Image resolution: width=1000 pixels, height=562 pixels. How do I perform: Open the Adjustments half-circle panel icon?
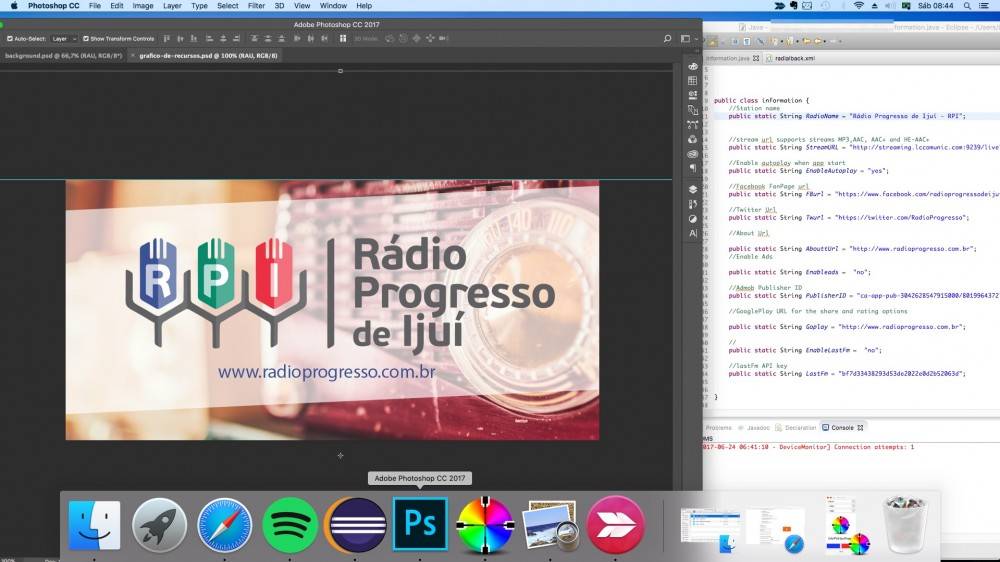(693, 219)
